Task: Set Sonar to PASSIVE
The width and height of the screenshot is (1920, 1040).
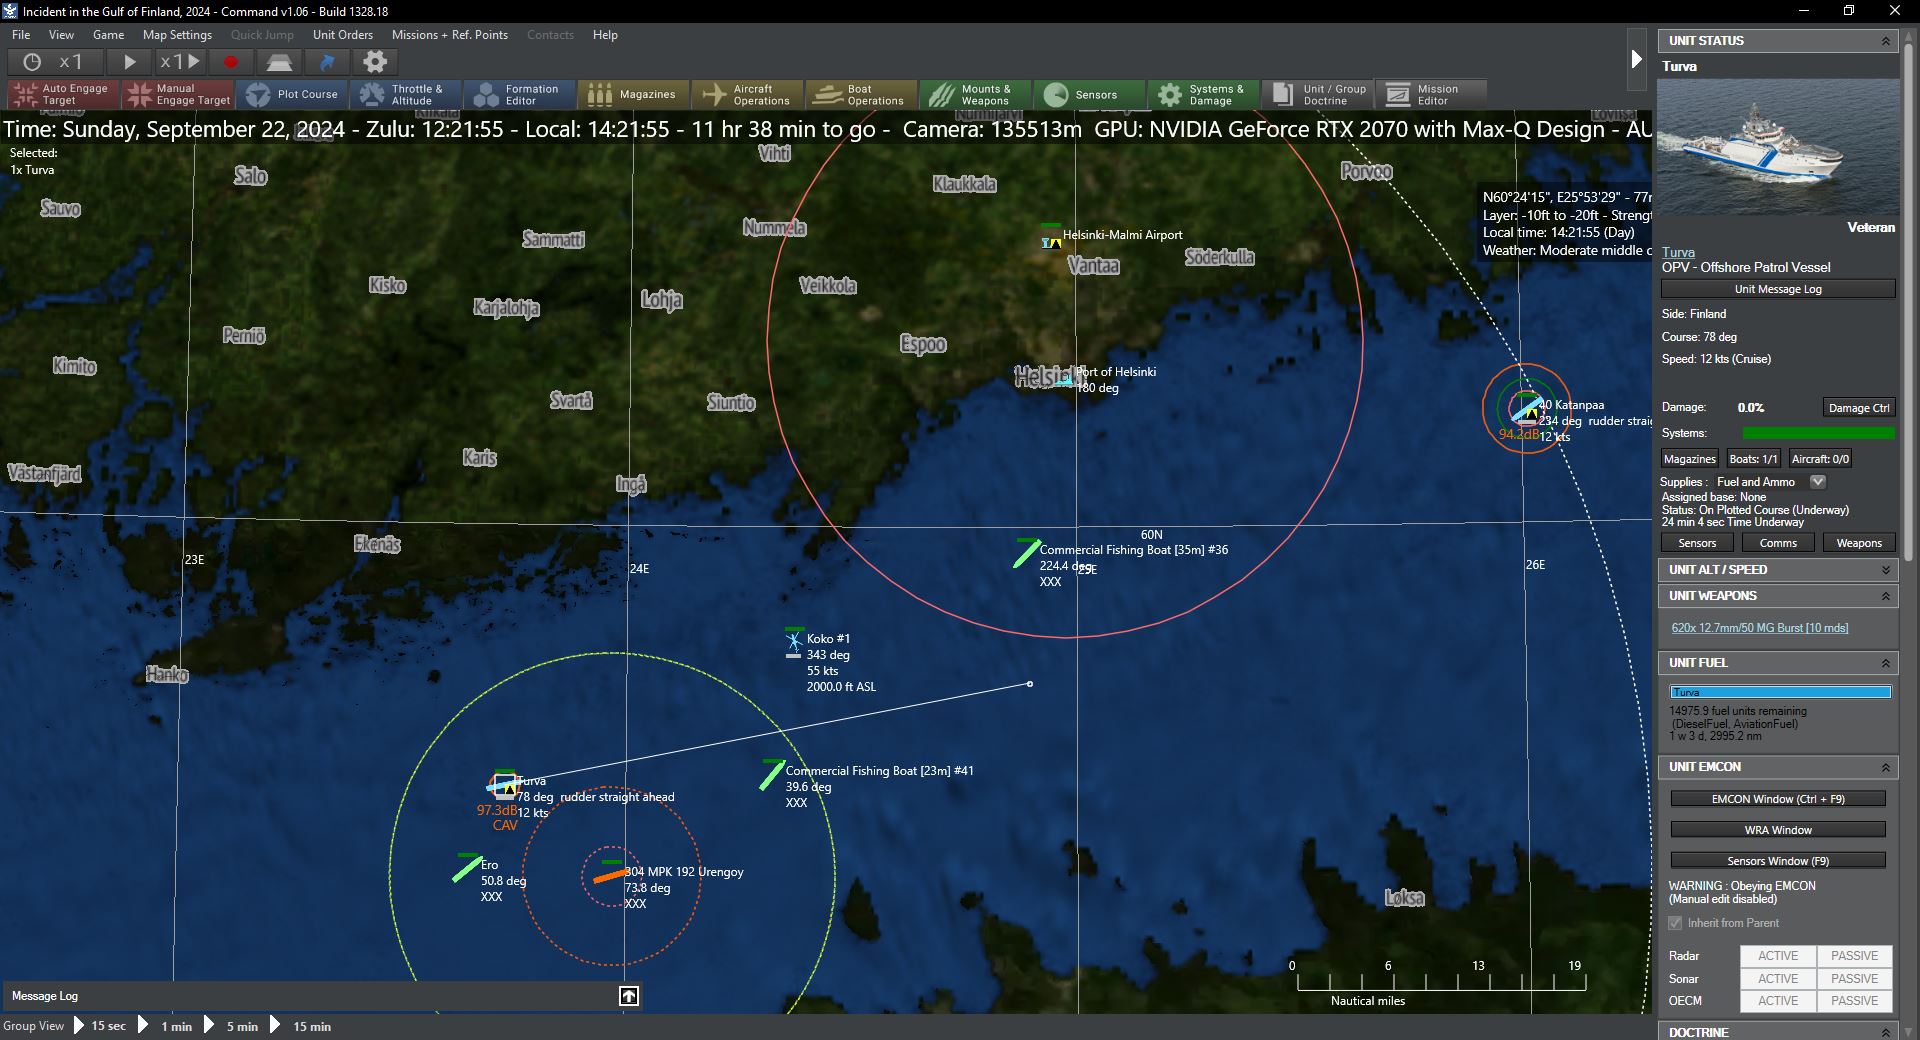Action: [x=1854, y=979]
